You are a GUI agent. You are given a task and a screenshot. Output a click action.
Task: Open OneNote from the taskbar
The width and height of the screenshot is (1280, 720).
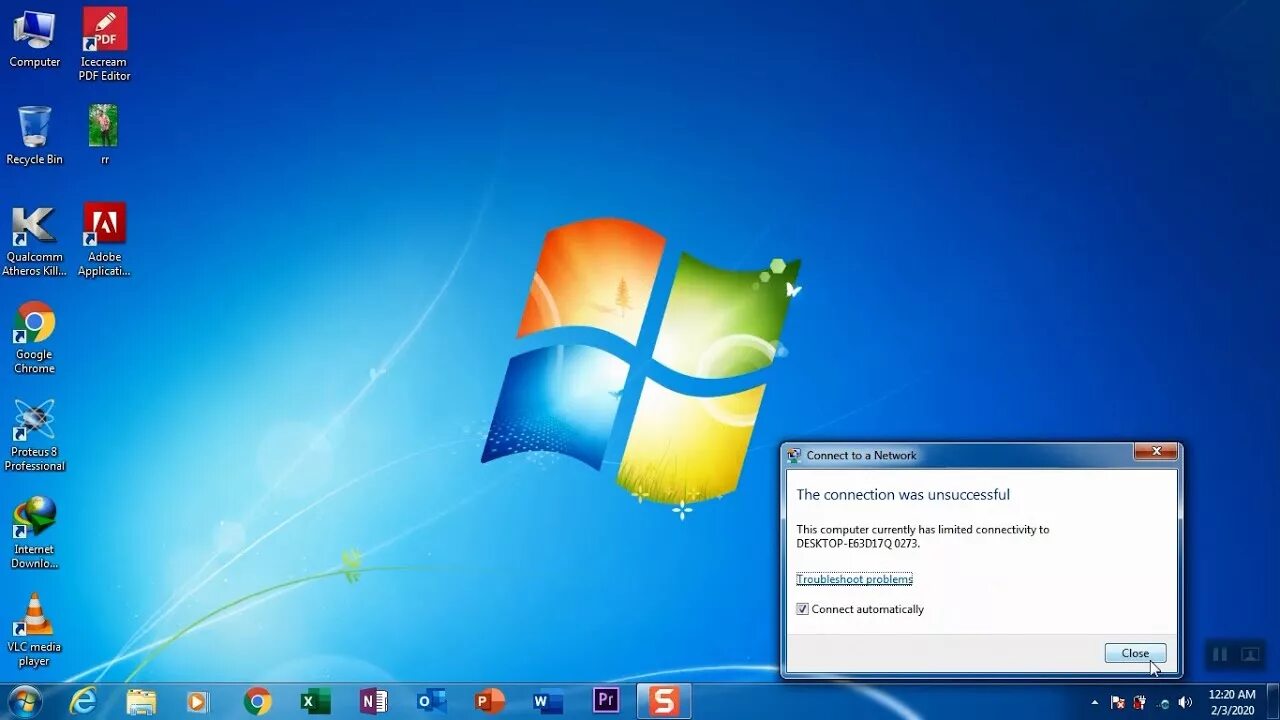tap(373, 702)
